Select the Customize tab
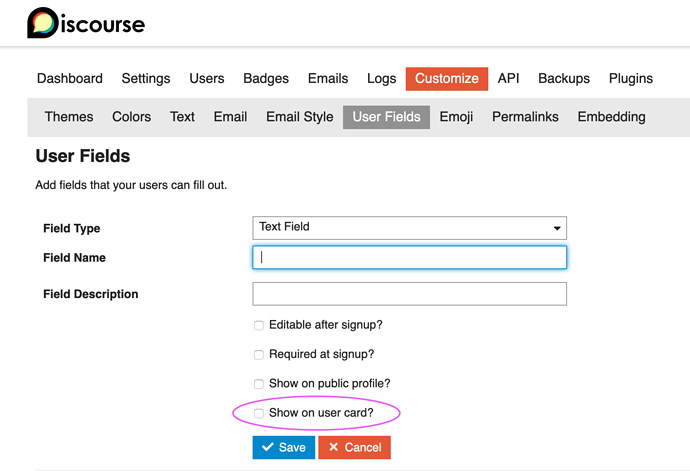This screenshot has height=471, width=690. tap(447, 78)
